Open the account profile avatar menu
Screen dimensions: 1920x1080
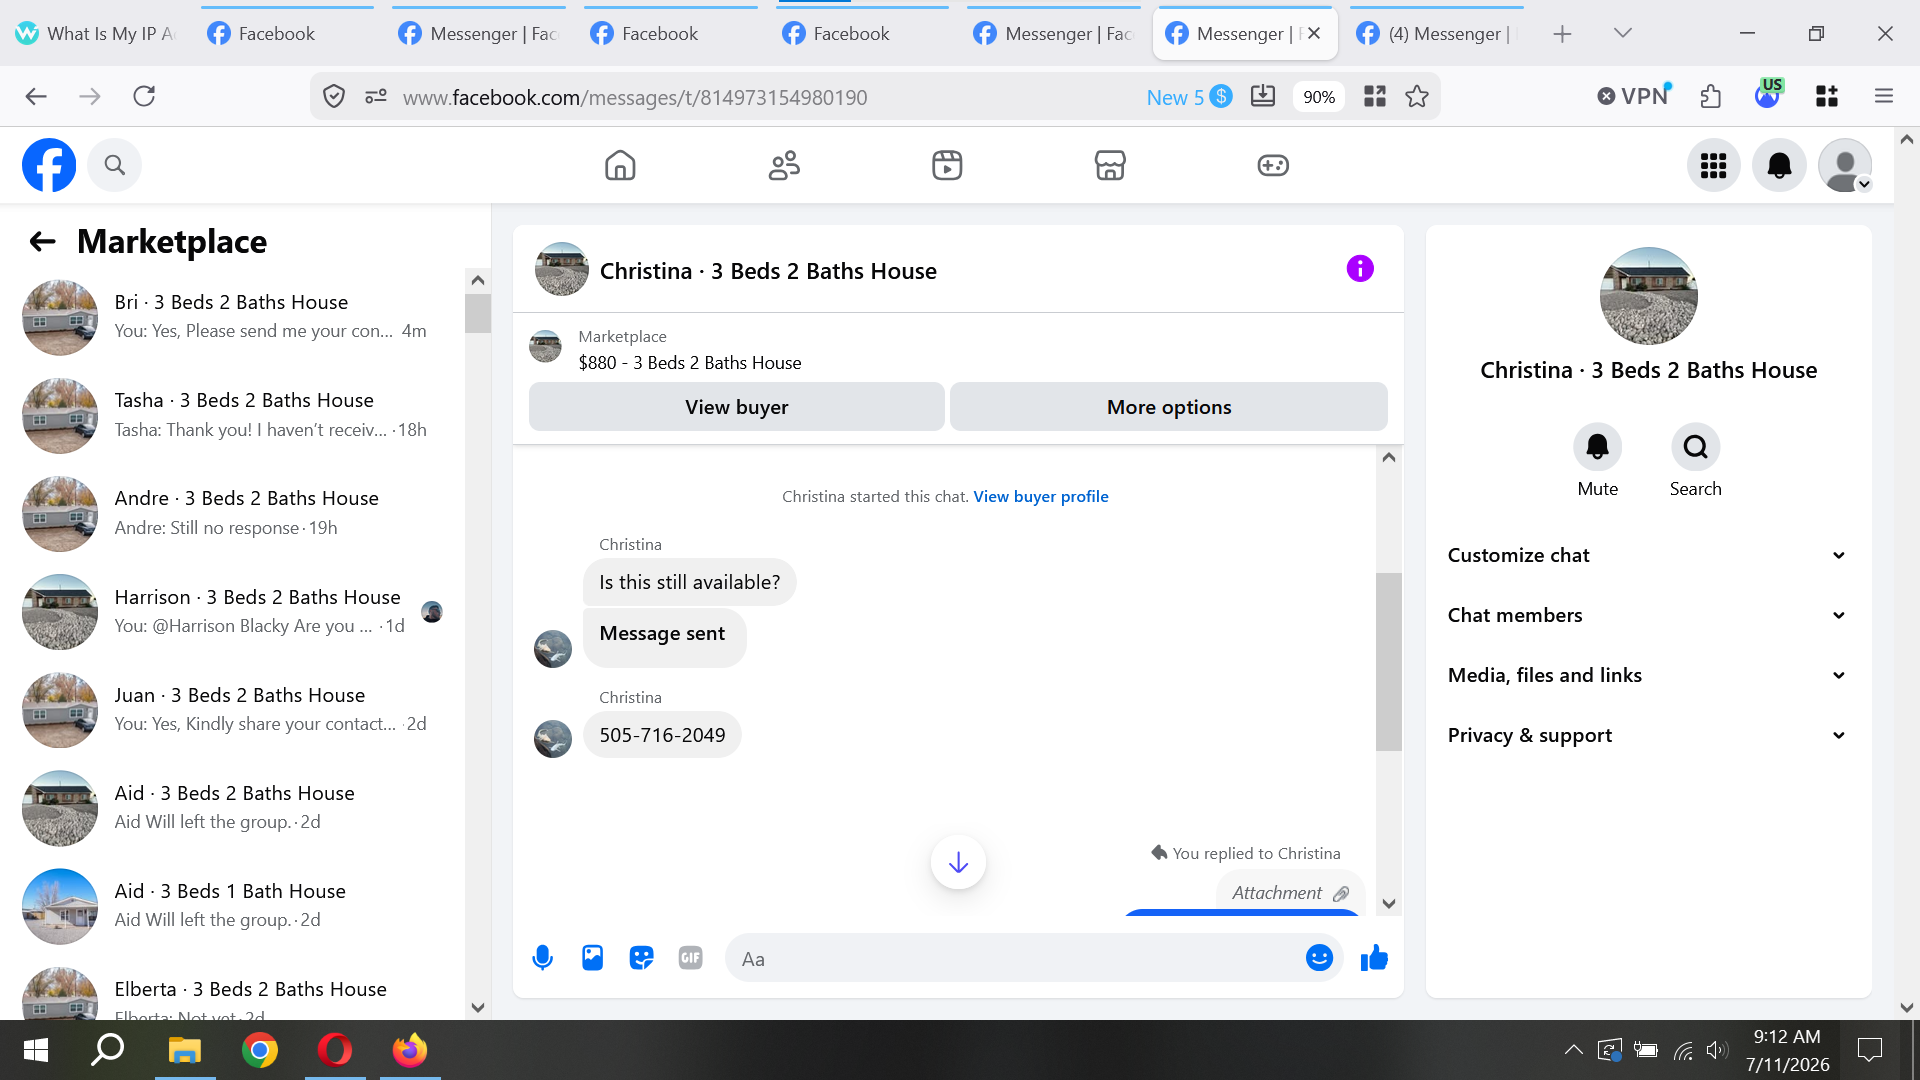coord(1845,165)
